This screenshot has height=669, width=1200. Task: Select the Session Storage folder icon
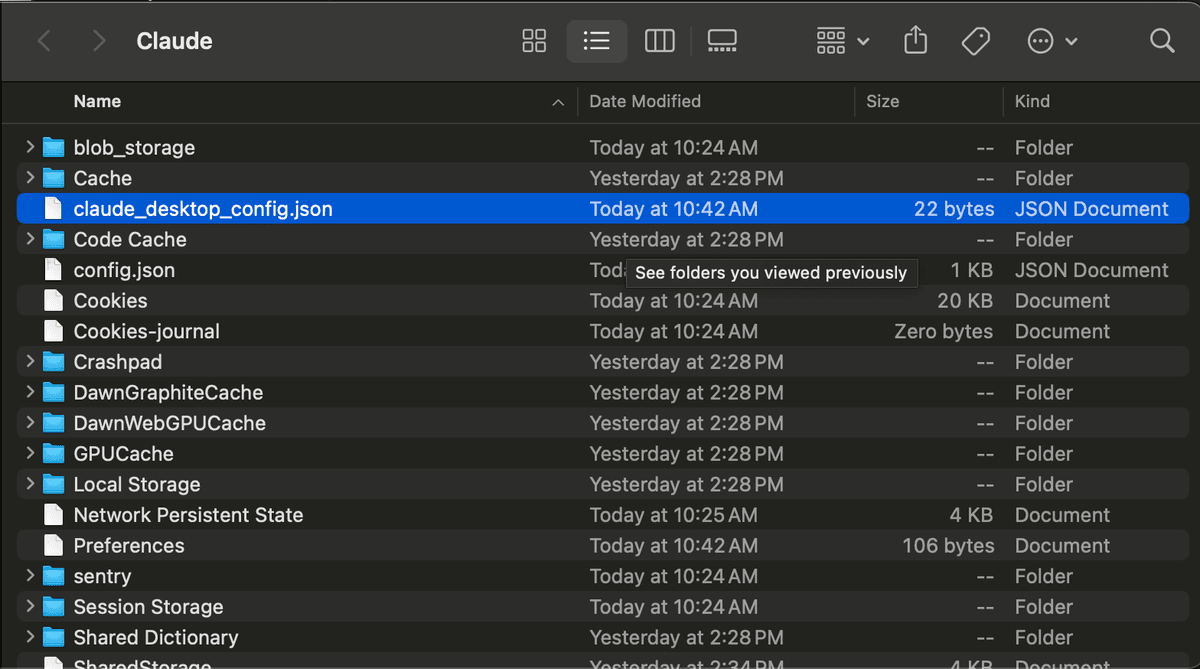pos(53,607)
